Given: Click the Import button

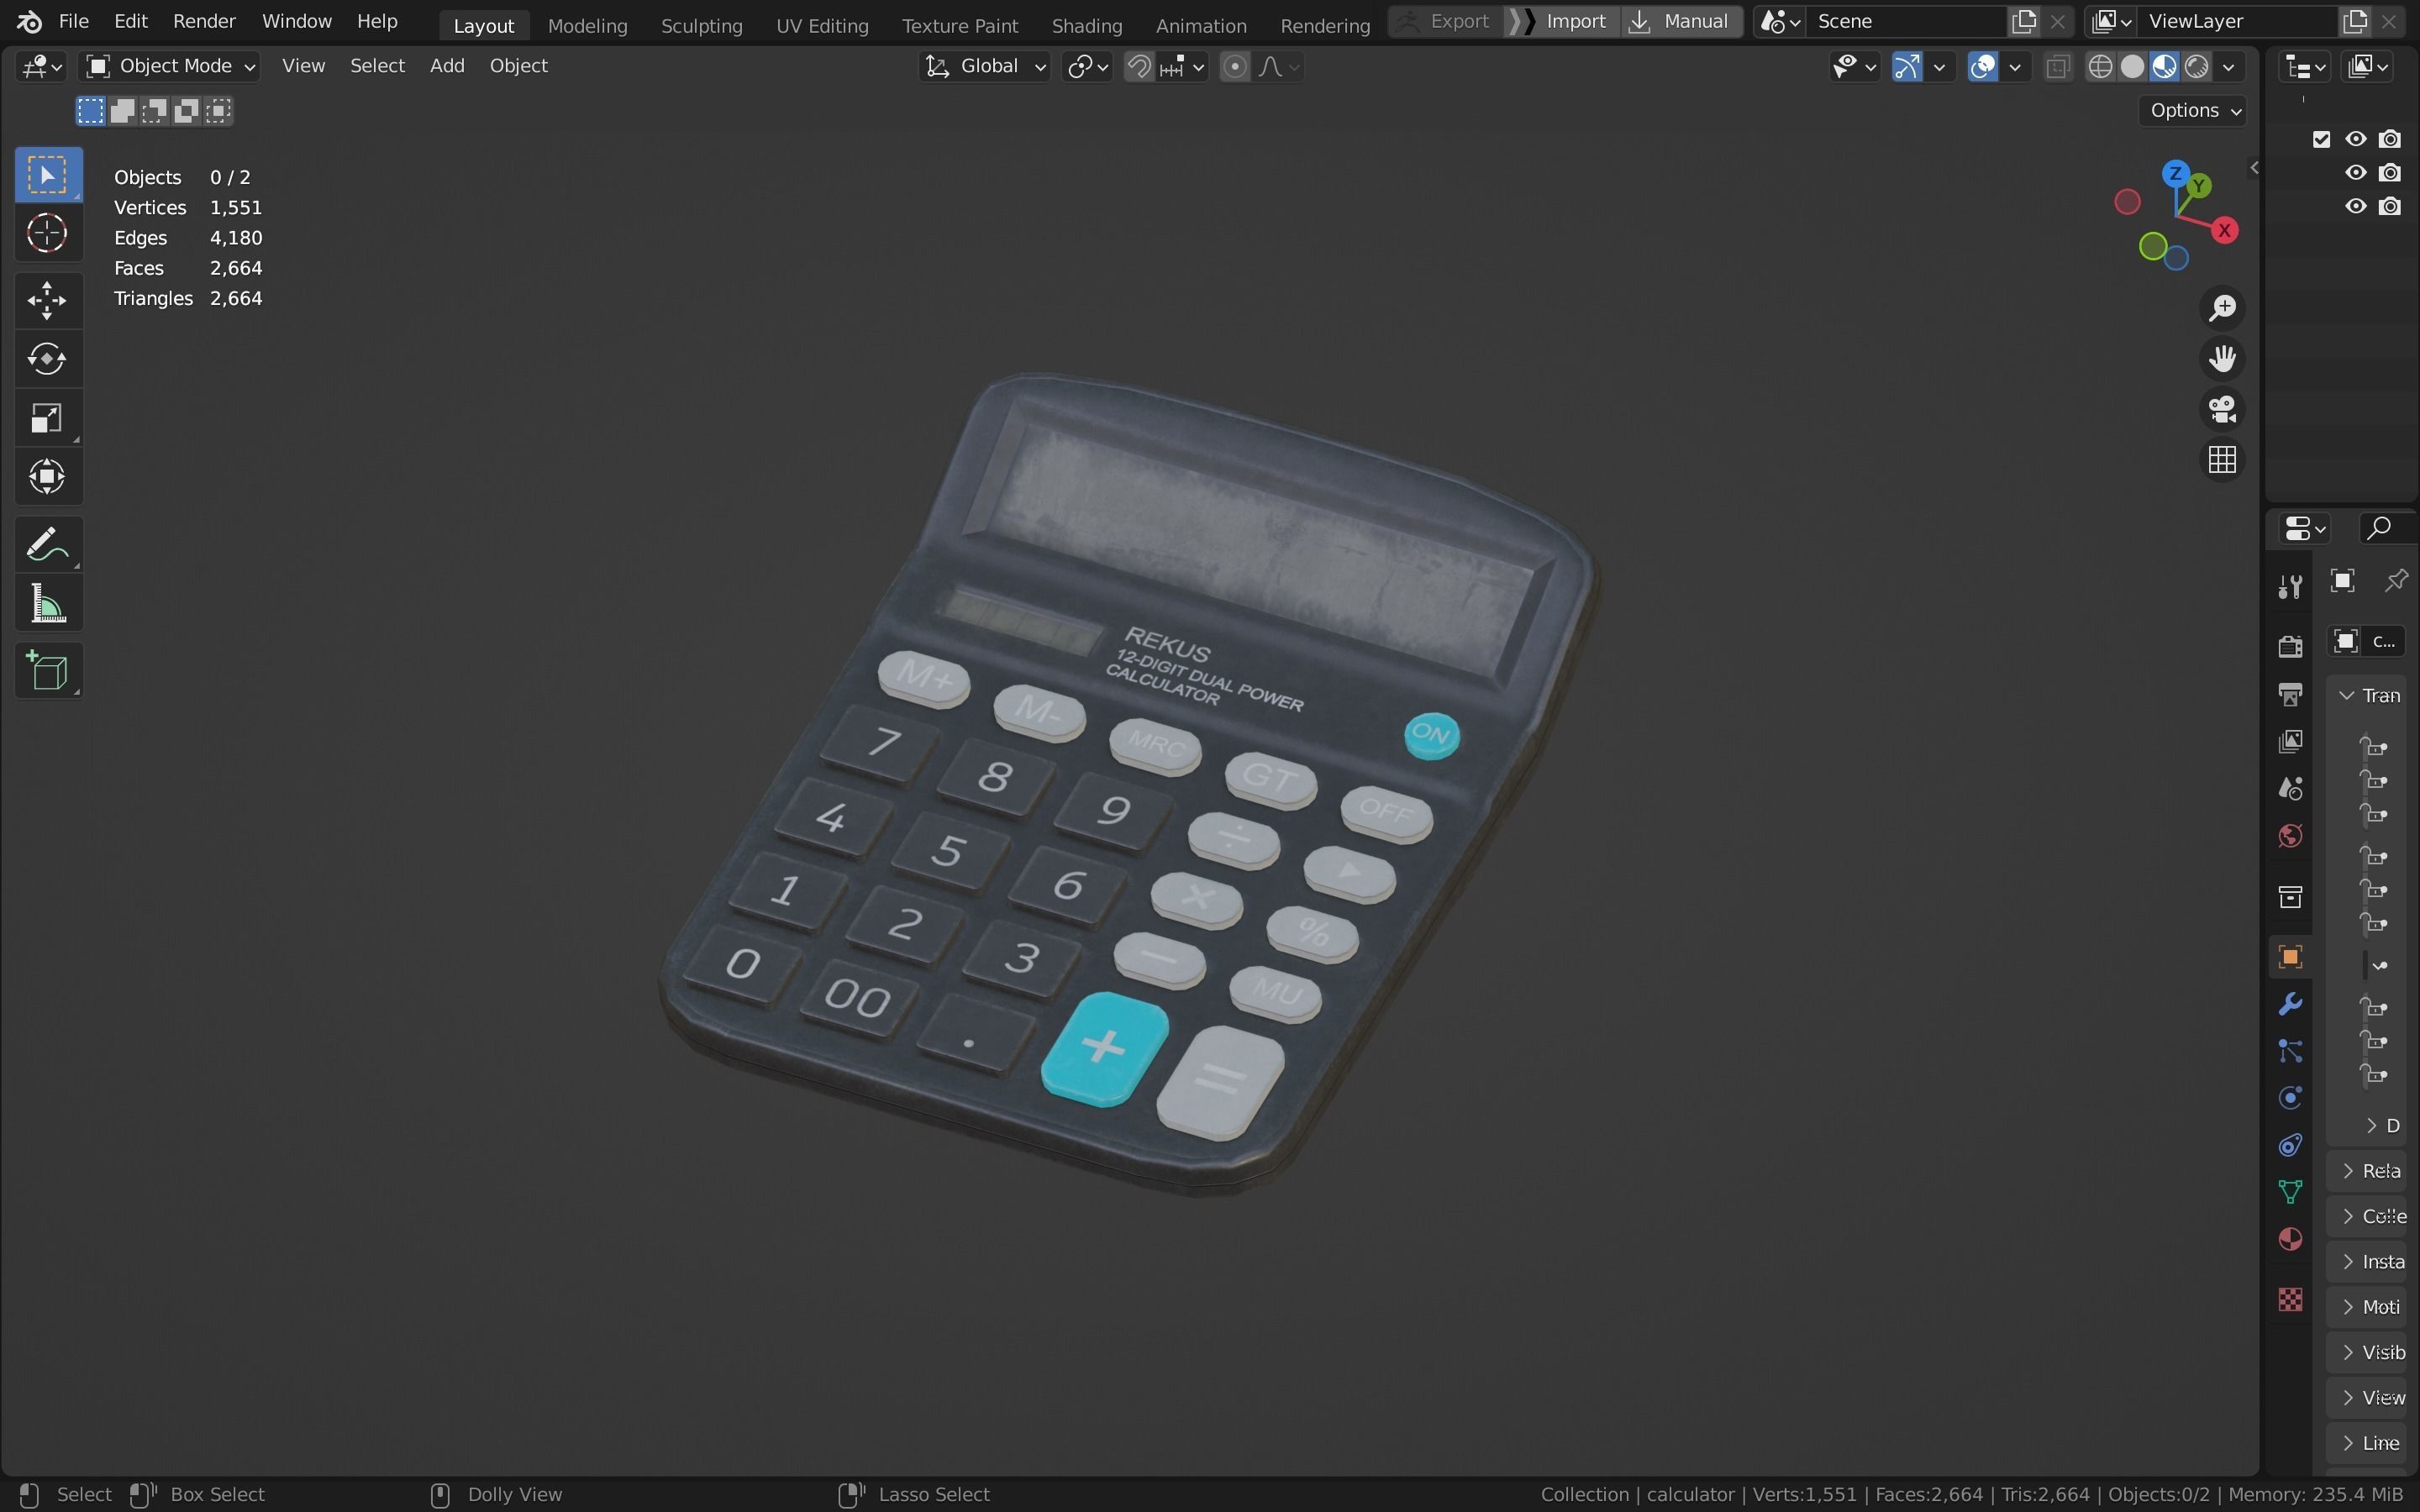Looking at the screenshot, I should tap(1562, 21).
